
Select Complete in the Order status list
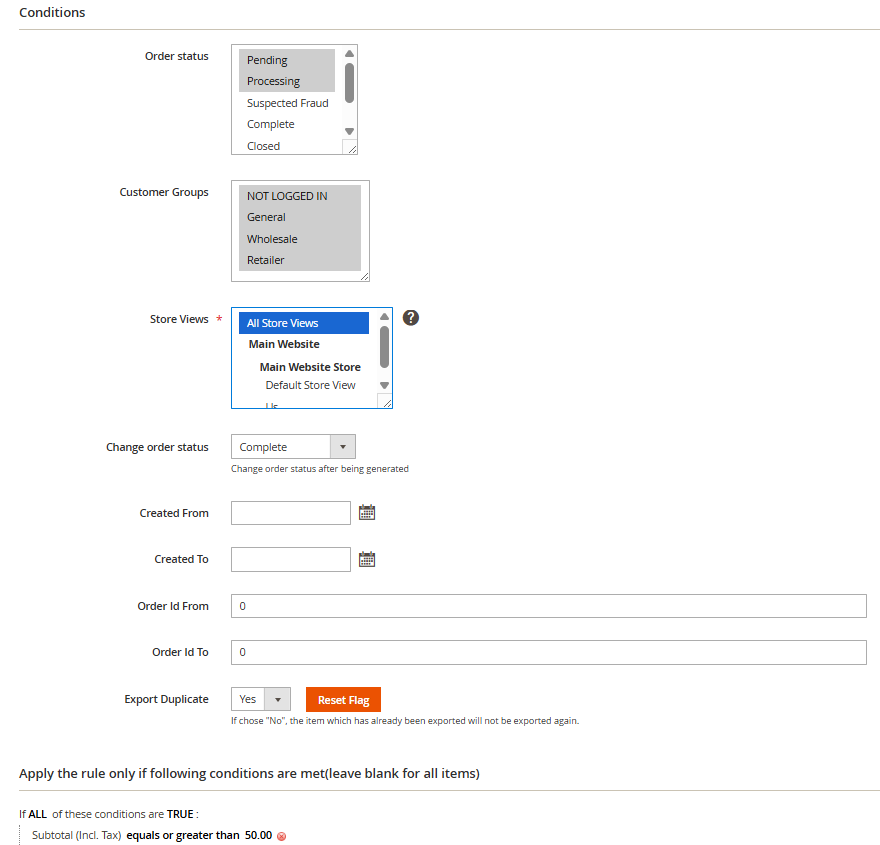pyautogui.click(x=270, y=124)
